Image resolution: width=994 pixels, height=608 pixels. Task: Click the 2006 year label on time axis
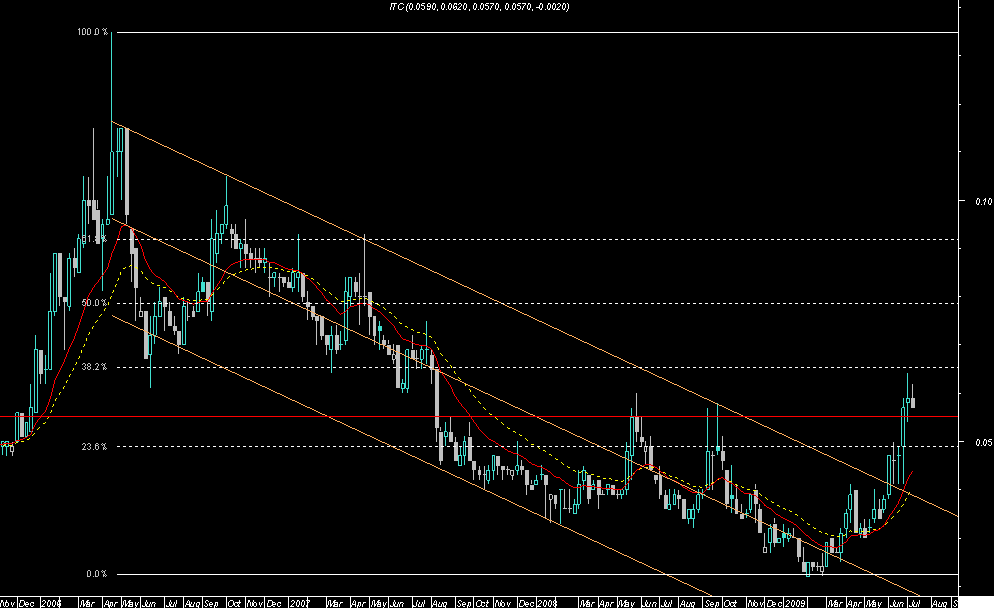point(51,603)
